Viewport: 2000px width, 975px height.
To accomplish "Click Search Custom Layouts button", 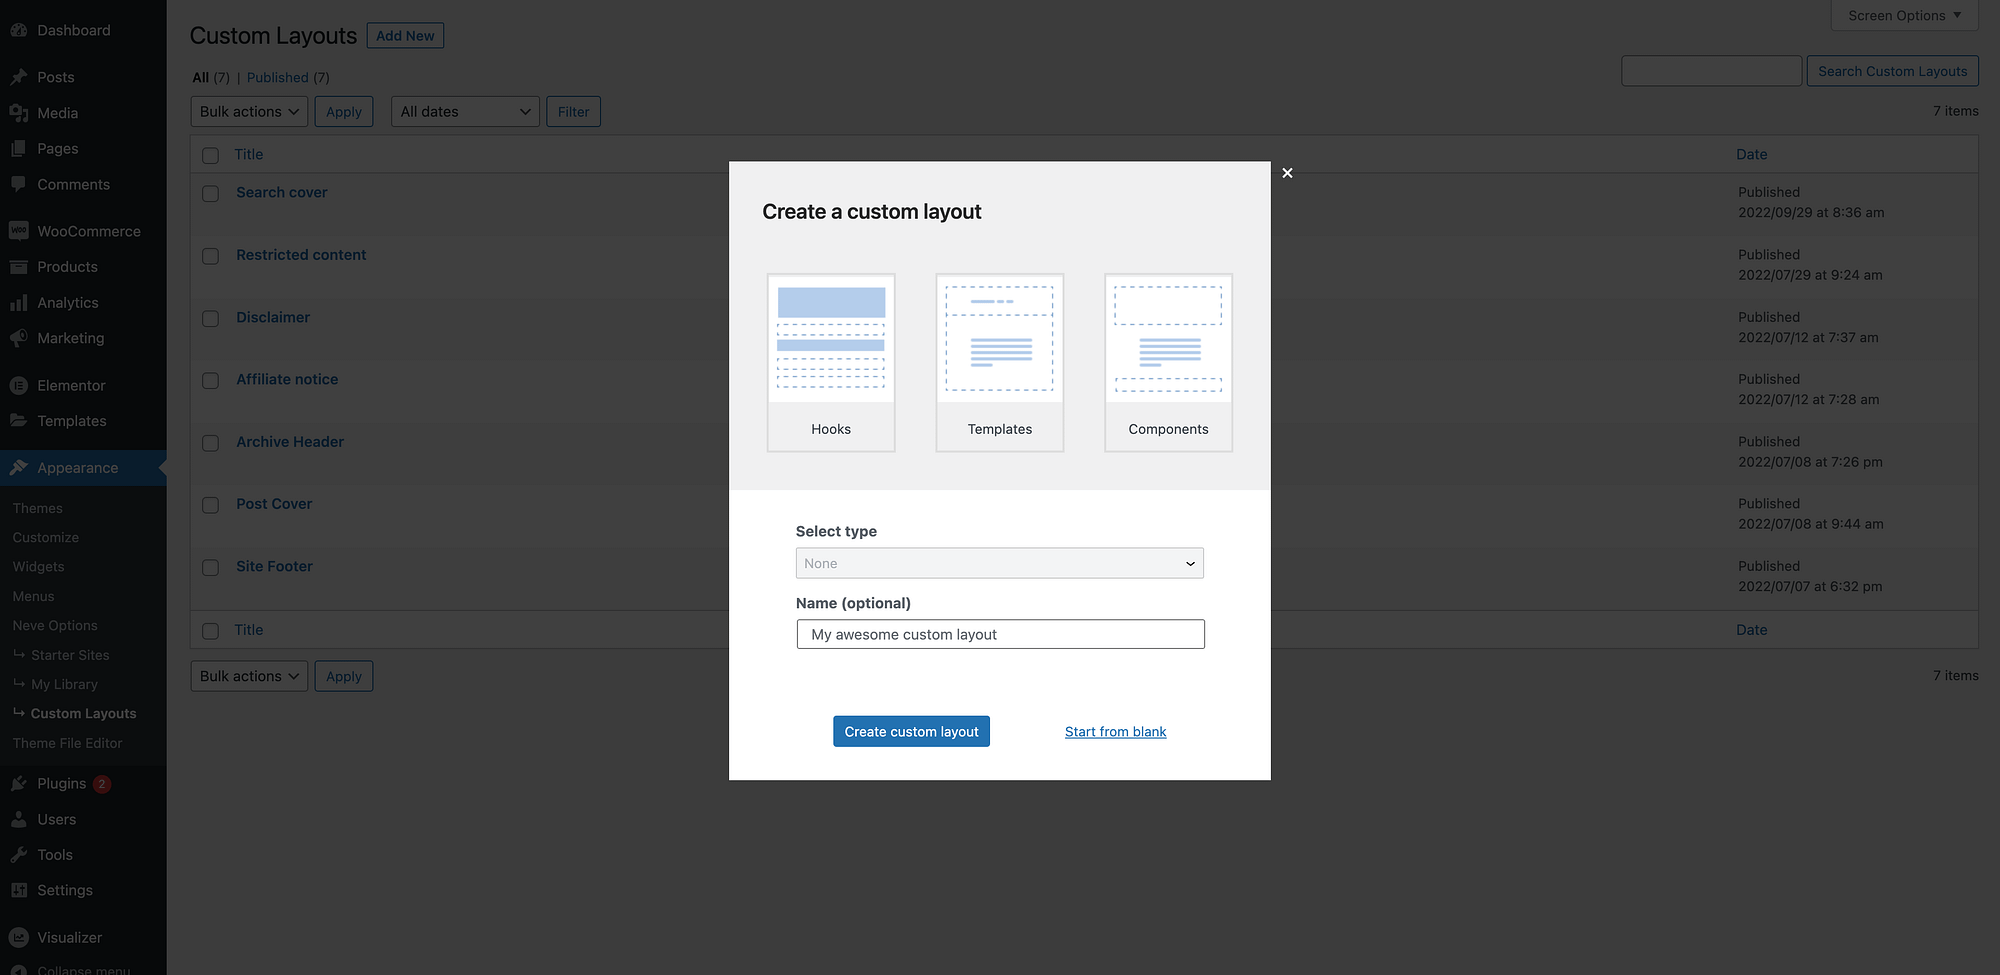I will [x=1892, y=71].
